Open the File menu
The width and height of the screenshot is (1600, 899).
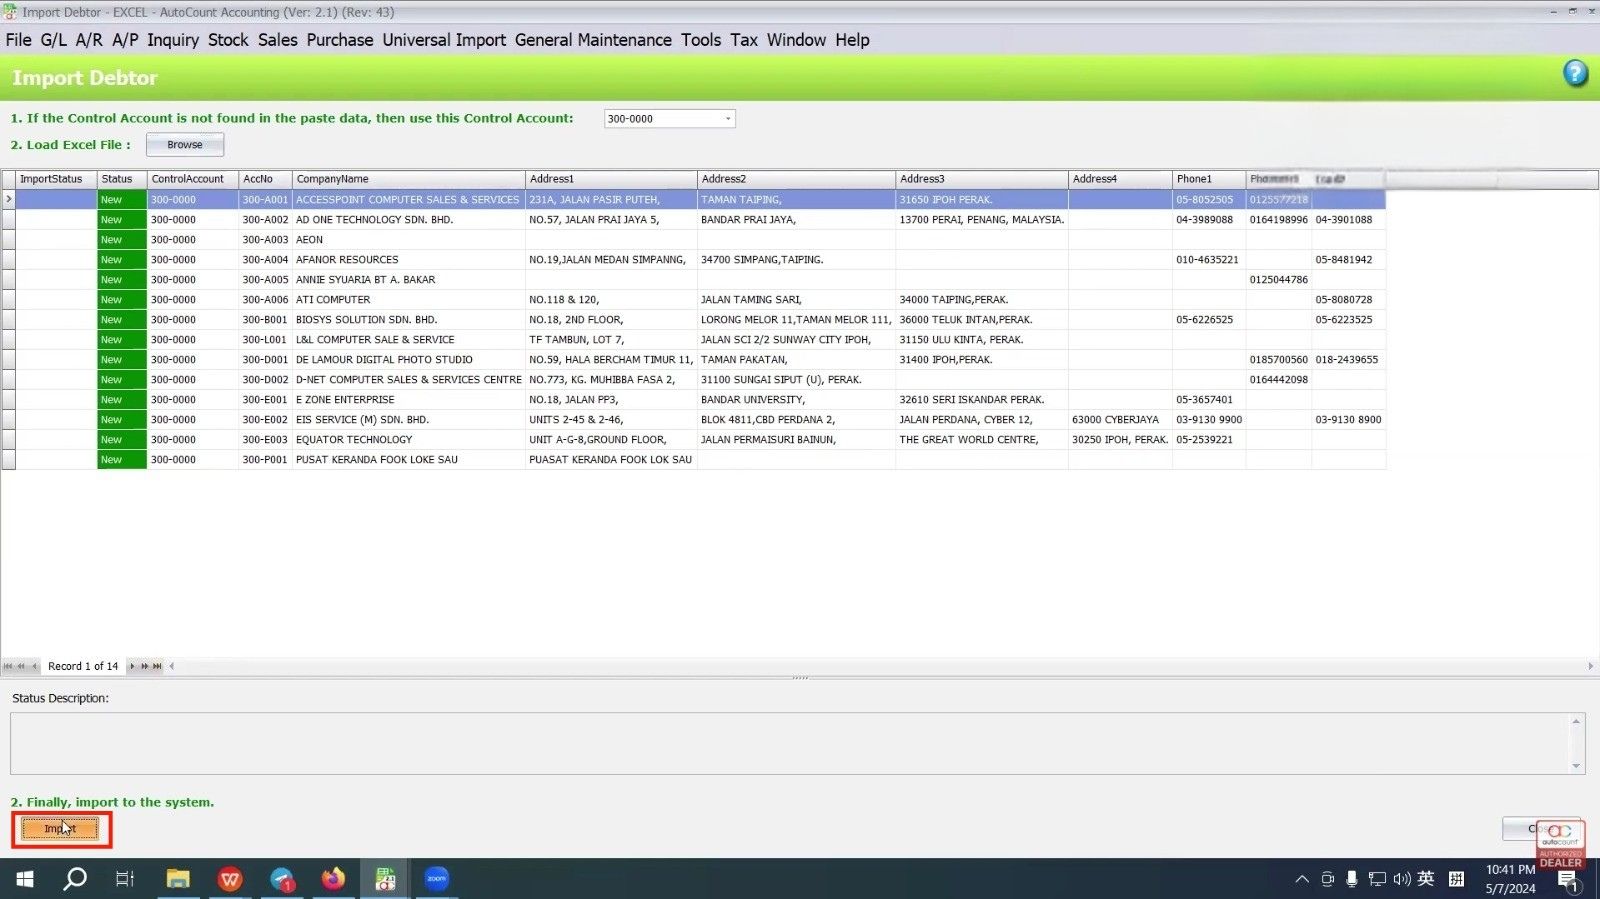(19, 40)
